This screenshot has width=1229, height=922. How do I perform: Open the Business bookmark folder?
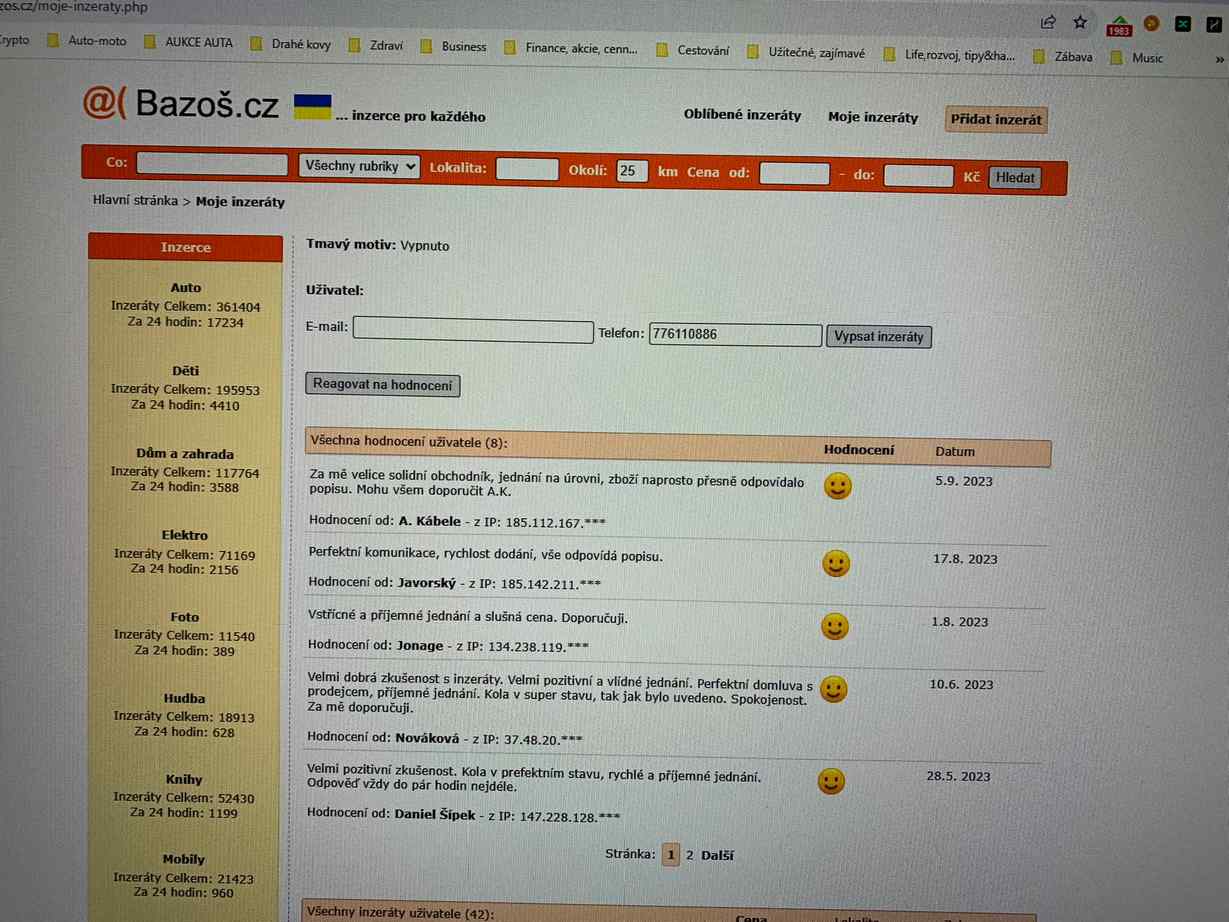coord(453,46)
